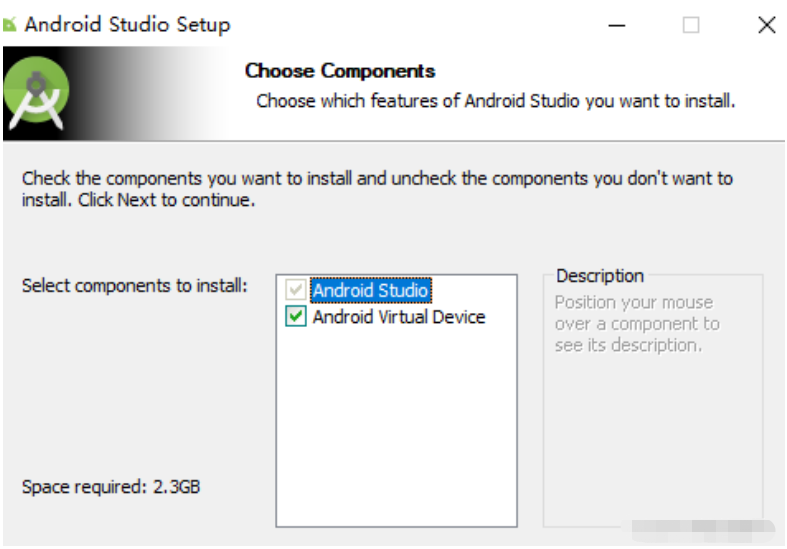Click the disabled maximize window button
This screenshot has height=549, width=787.
coord(691,25)
